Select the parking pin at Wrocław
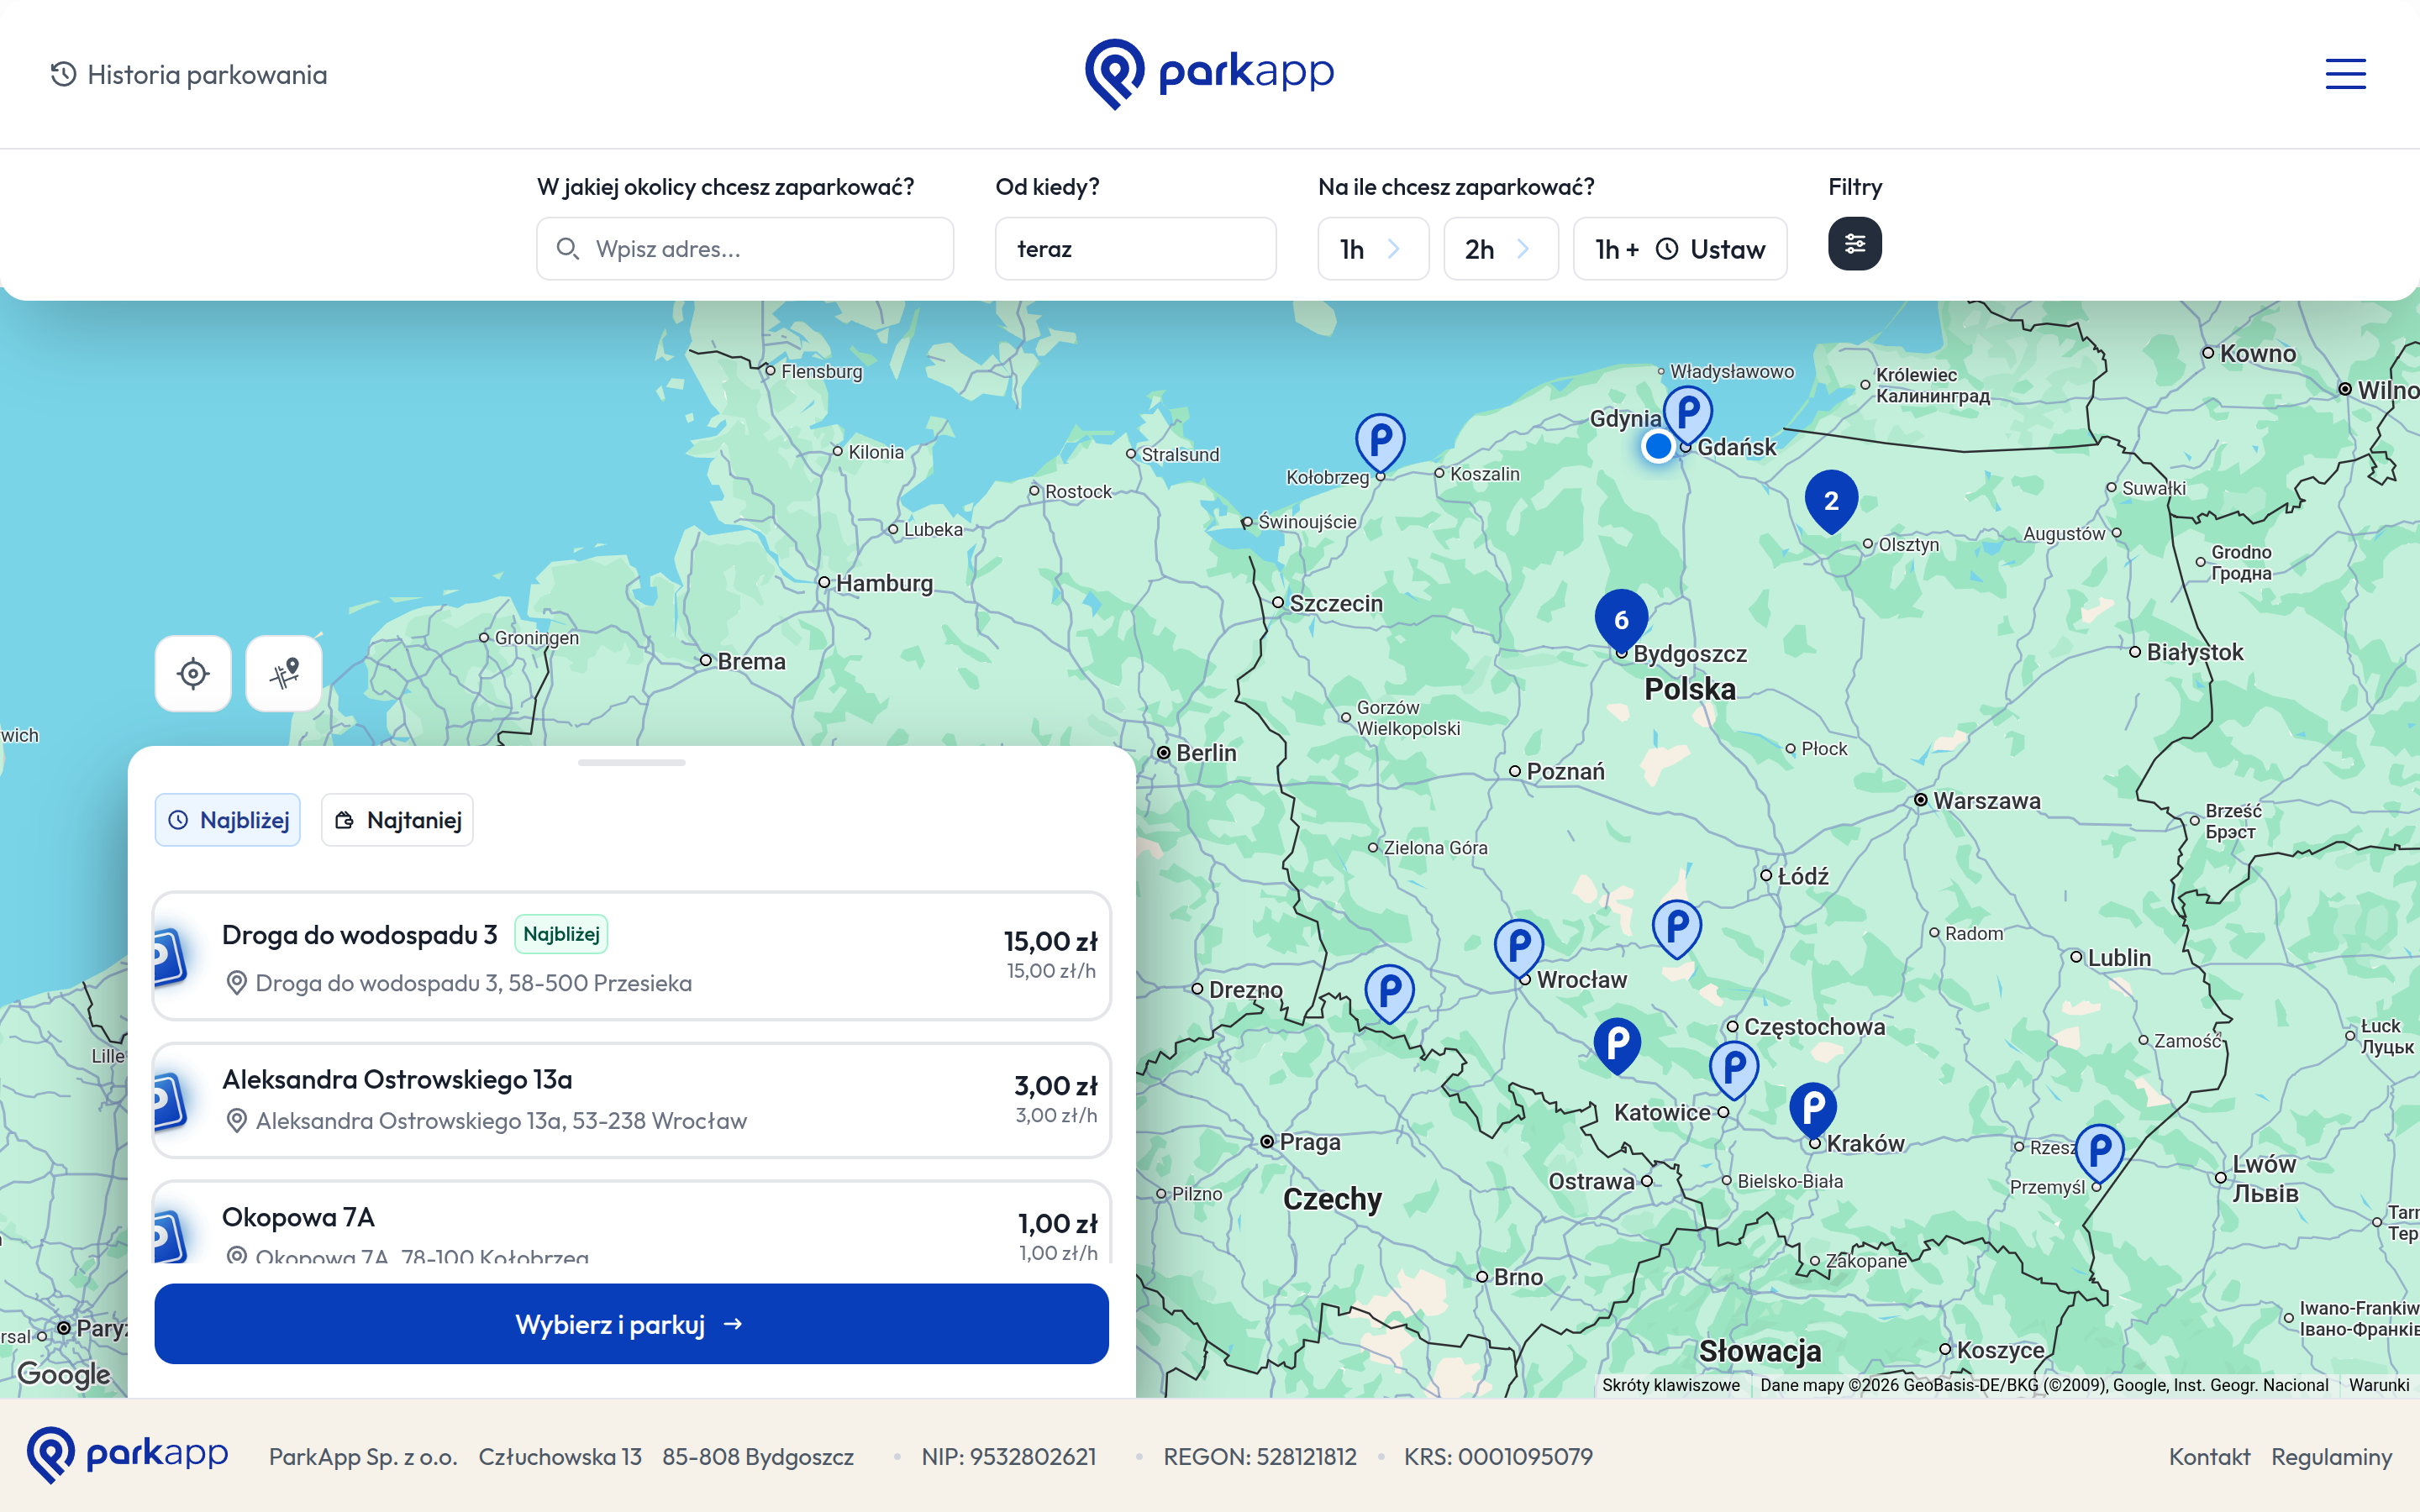 pos(1519,948)
